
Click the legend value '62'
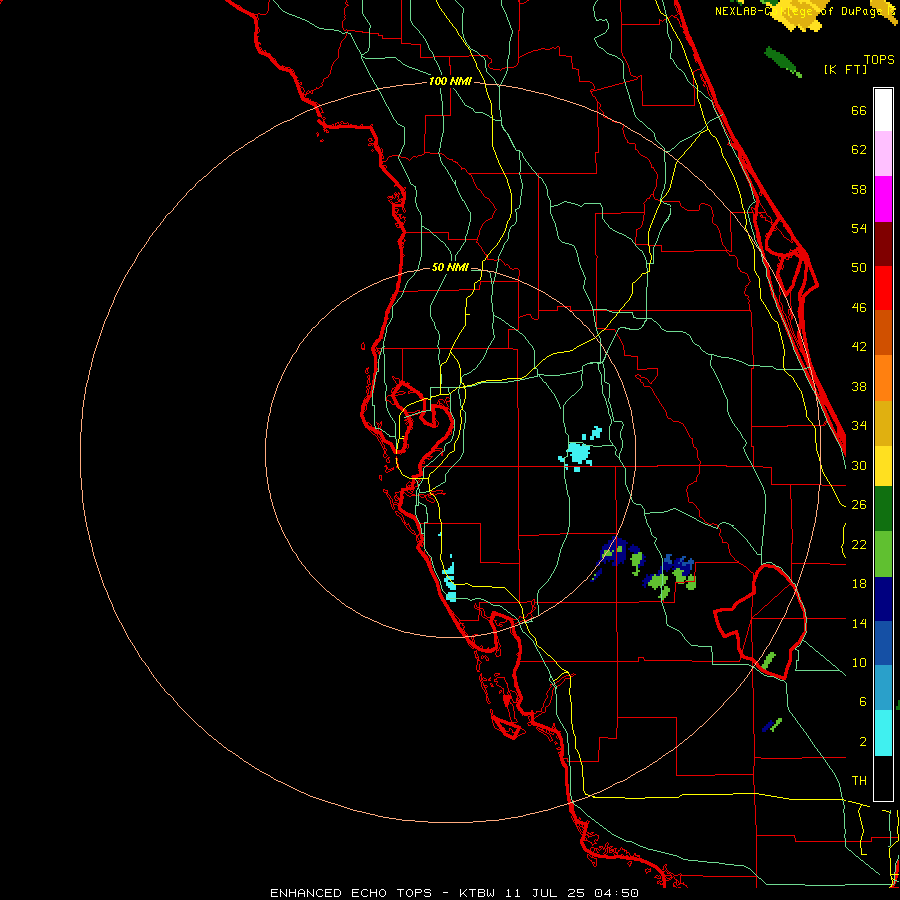pyautogui.click(x=859, y=150)
